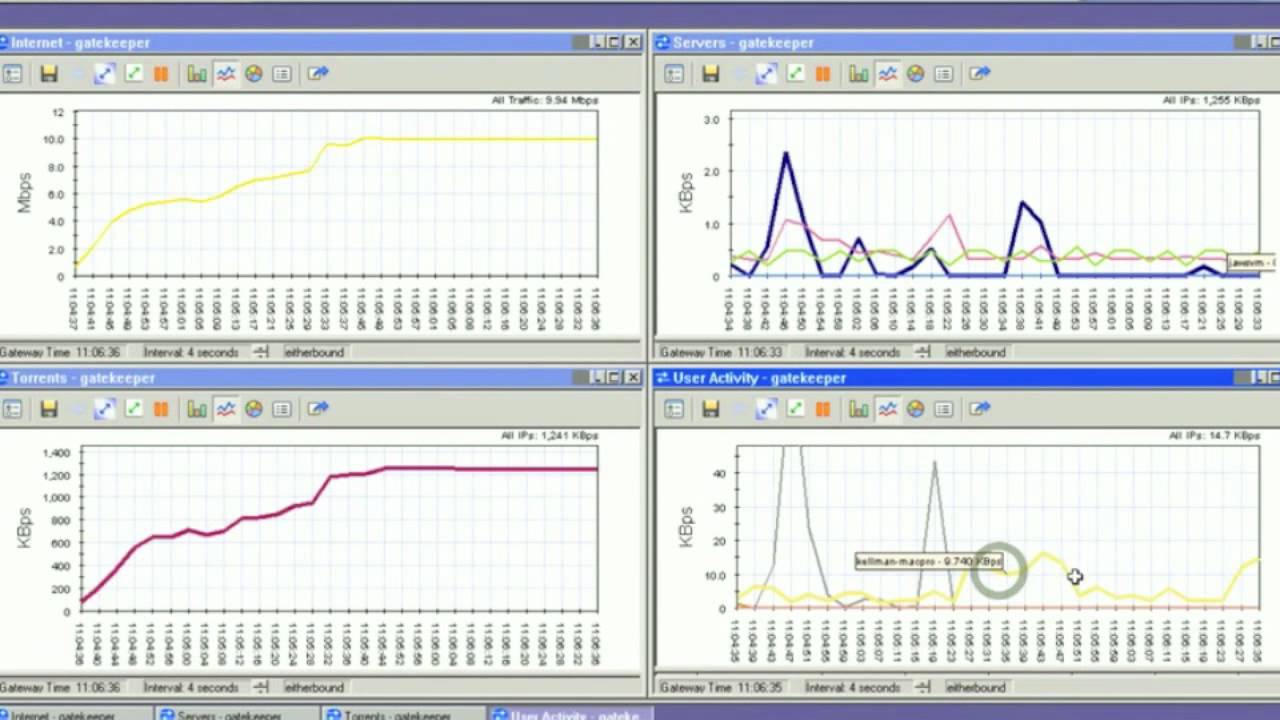Click 'All IPs: 1,241 KBps' label in Torrents
1280x720 pixels.
(549, 436)
